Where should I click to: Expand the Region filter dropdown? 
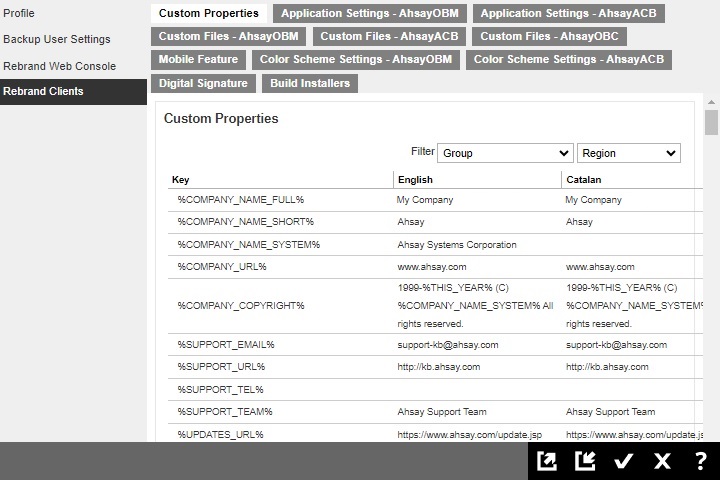point(628,153)
